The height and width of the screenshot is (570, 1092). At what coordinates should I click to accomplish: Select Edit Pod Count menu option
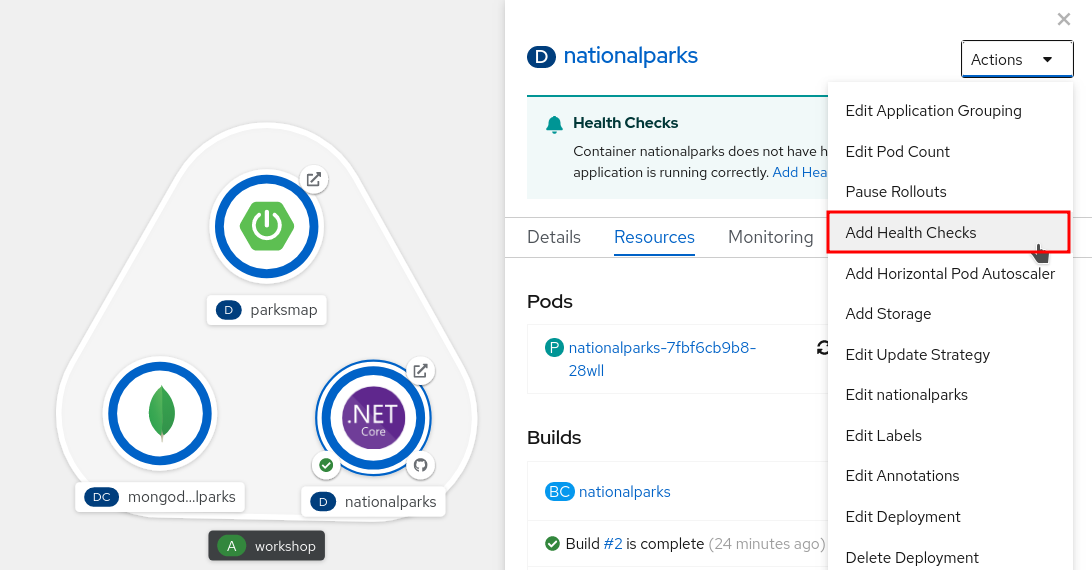coord(897,152)
